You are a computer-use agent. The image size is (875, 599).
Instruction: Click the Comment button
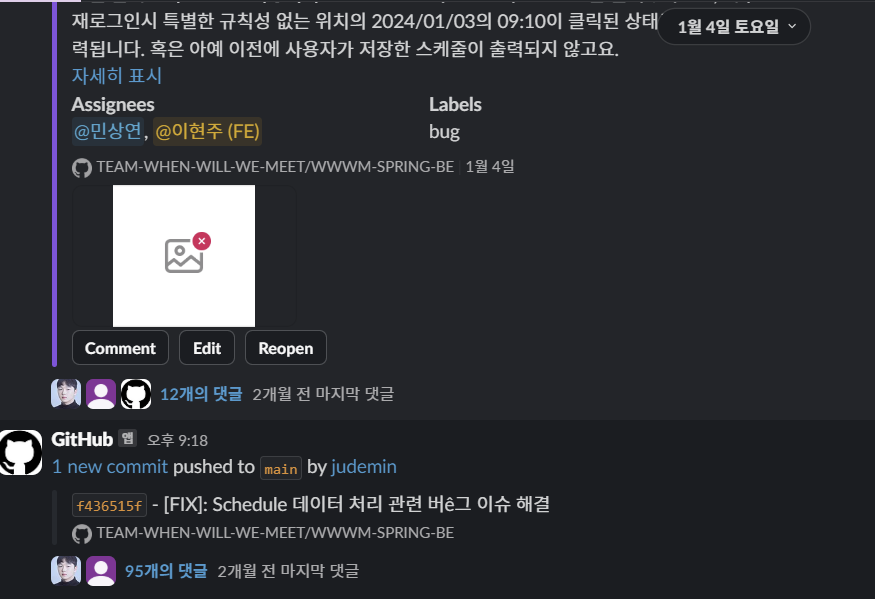click(120, 348)
